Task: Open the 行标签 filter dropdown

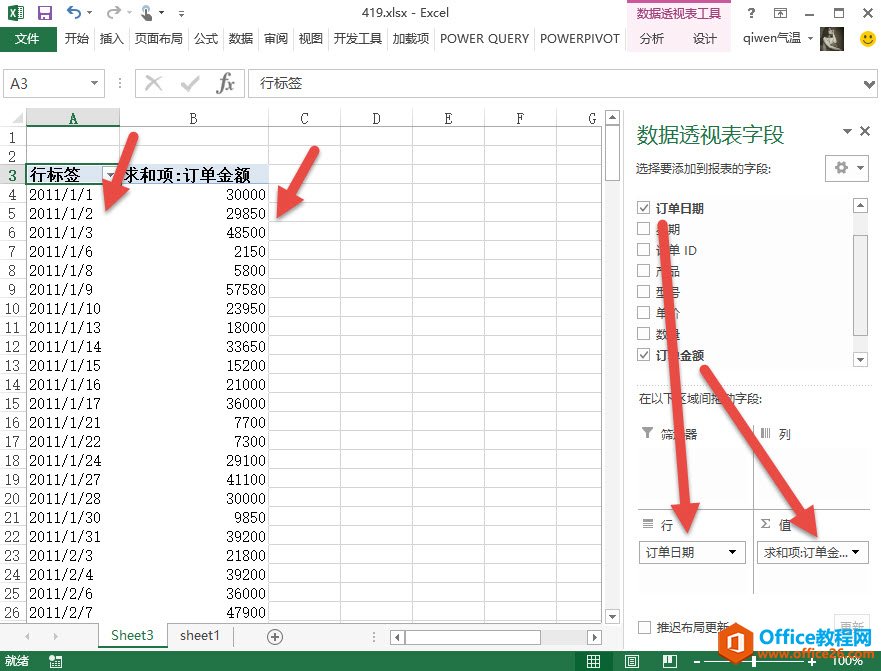Action: pyautogui.click(x=109, y=174)
